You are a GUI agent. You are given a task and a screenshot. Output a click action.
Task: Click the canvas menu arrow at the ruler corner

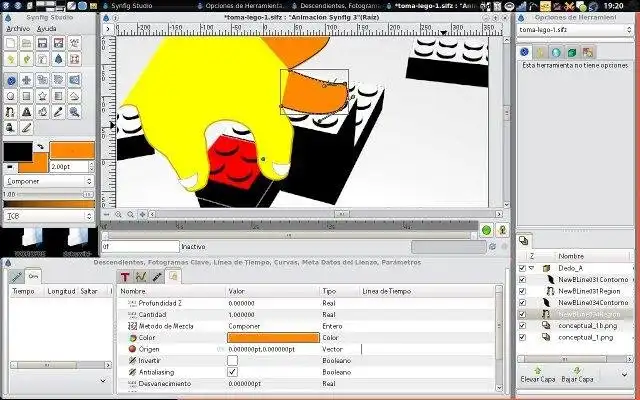(108, 29)
